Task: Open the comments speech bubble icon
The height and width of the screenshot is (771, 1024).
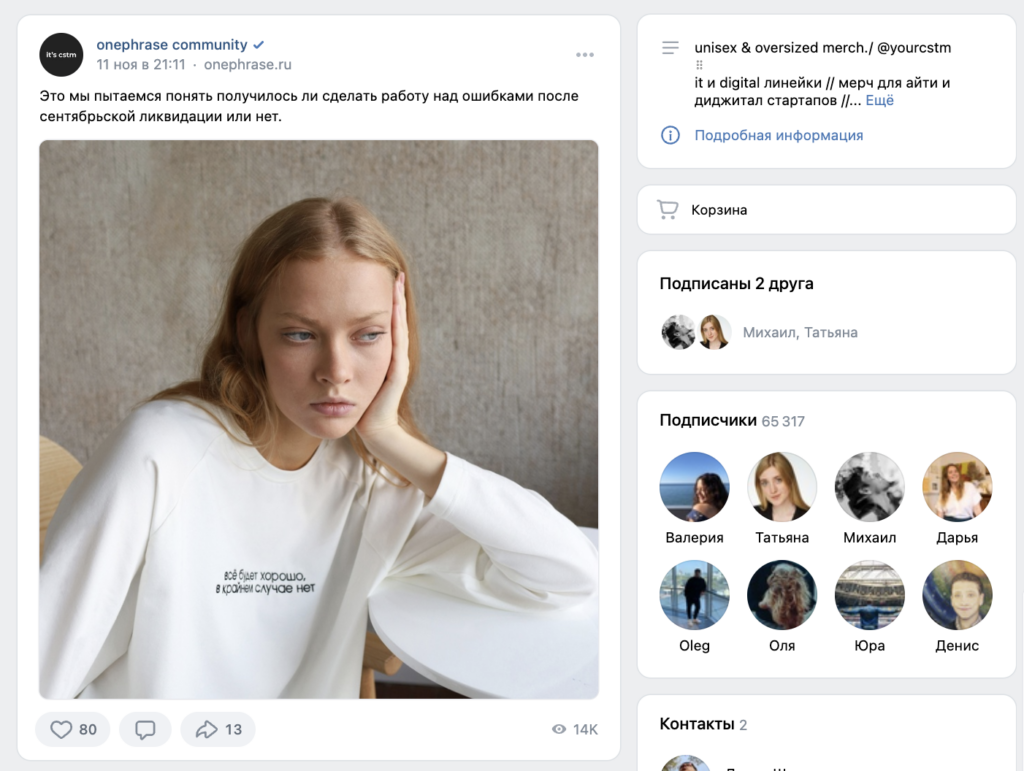Action: pos(145,730)
